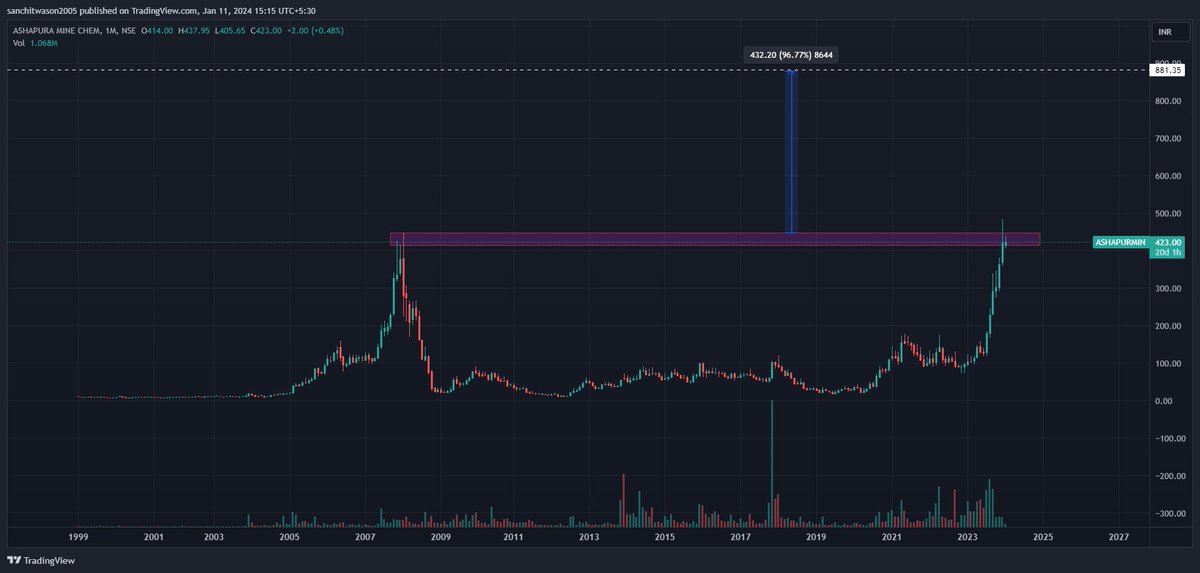Click 0.00 on the price axis

pos(1164,401)
